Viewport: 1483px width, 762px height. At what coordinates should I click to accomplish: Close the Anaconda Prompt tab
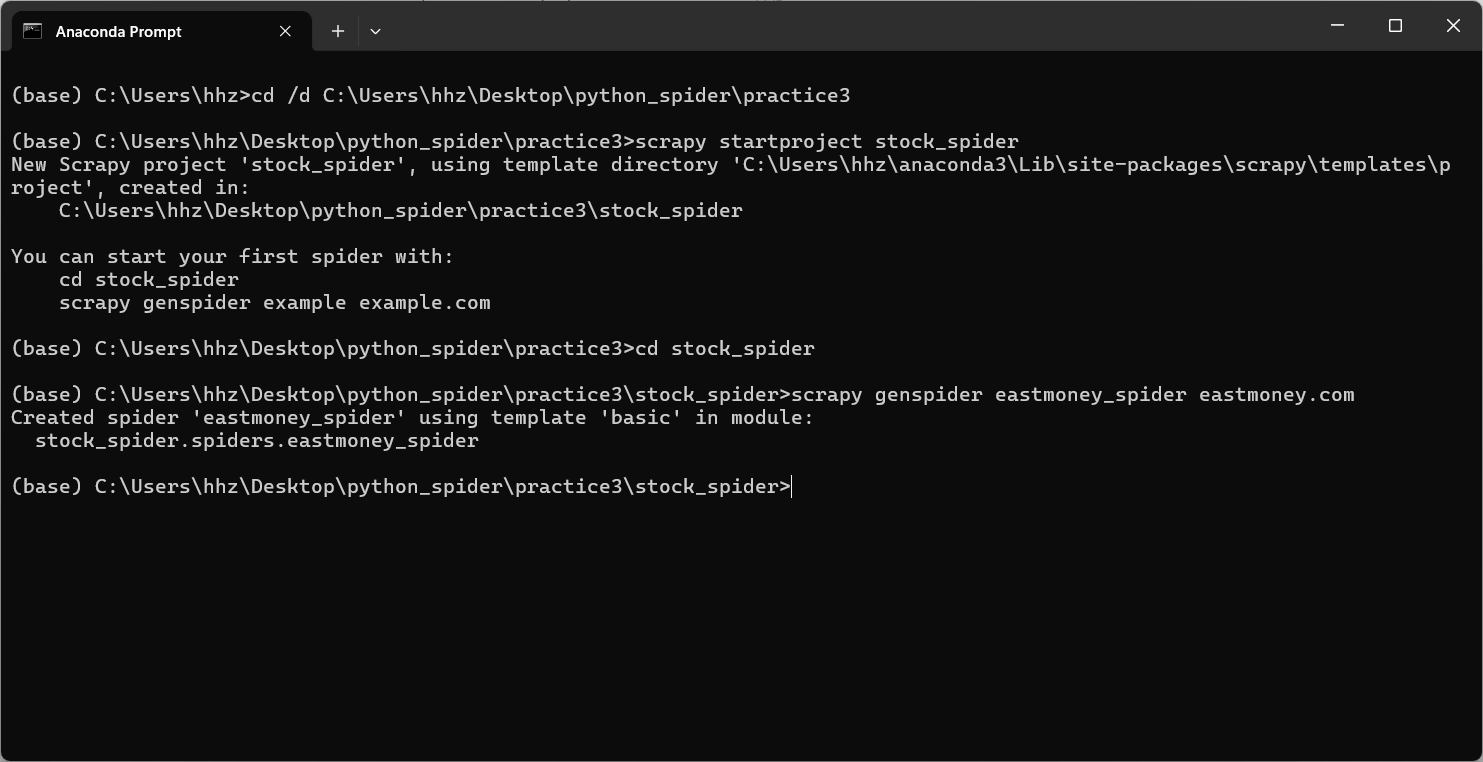click(285, 31)
